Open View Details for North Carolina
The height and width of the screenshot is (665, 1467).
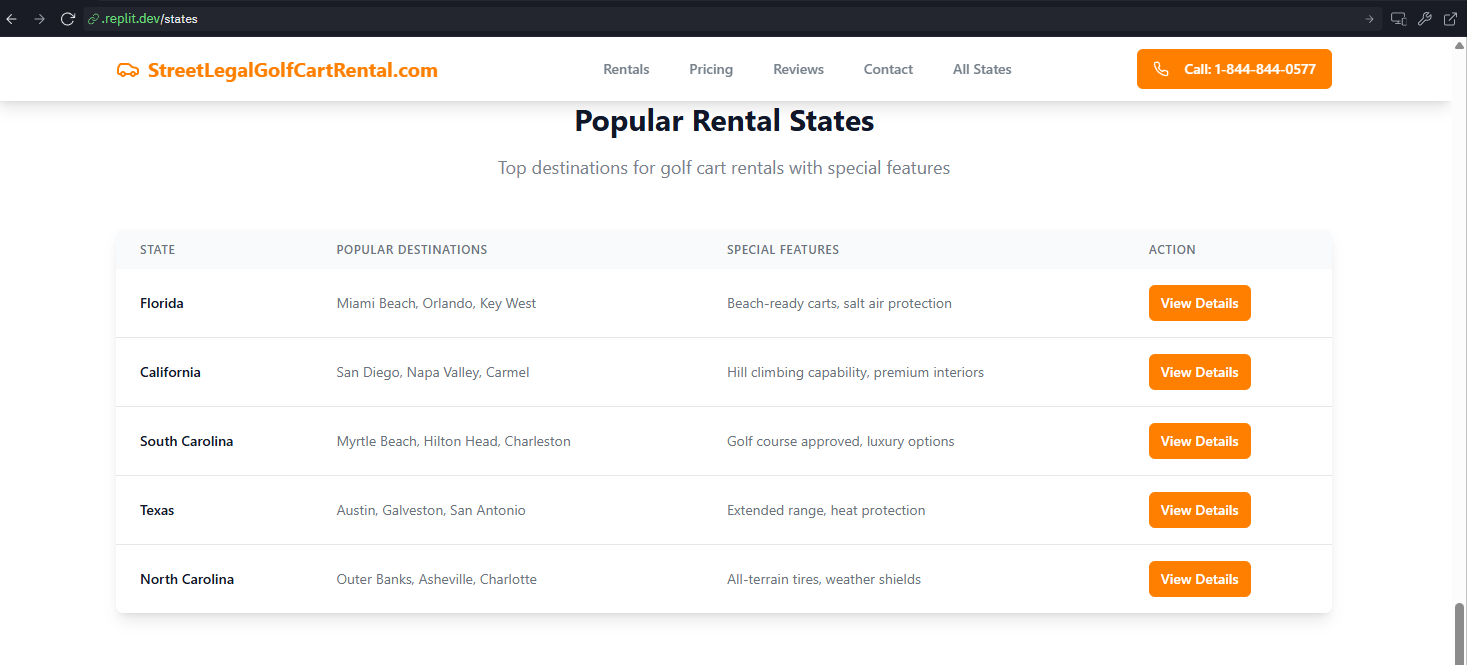pos(1199,580)
